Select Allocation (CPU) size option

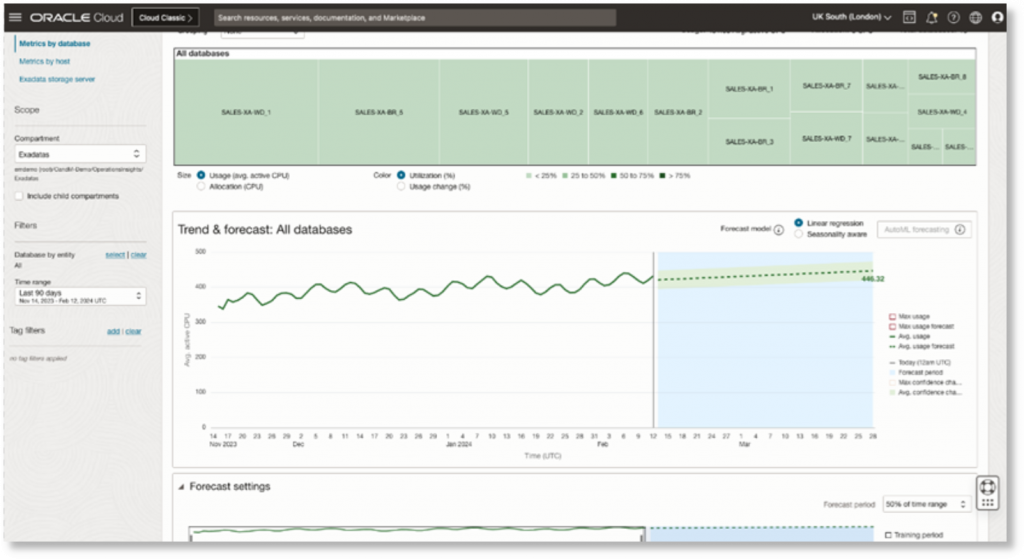click(202, 186)
